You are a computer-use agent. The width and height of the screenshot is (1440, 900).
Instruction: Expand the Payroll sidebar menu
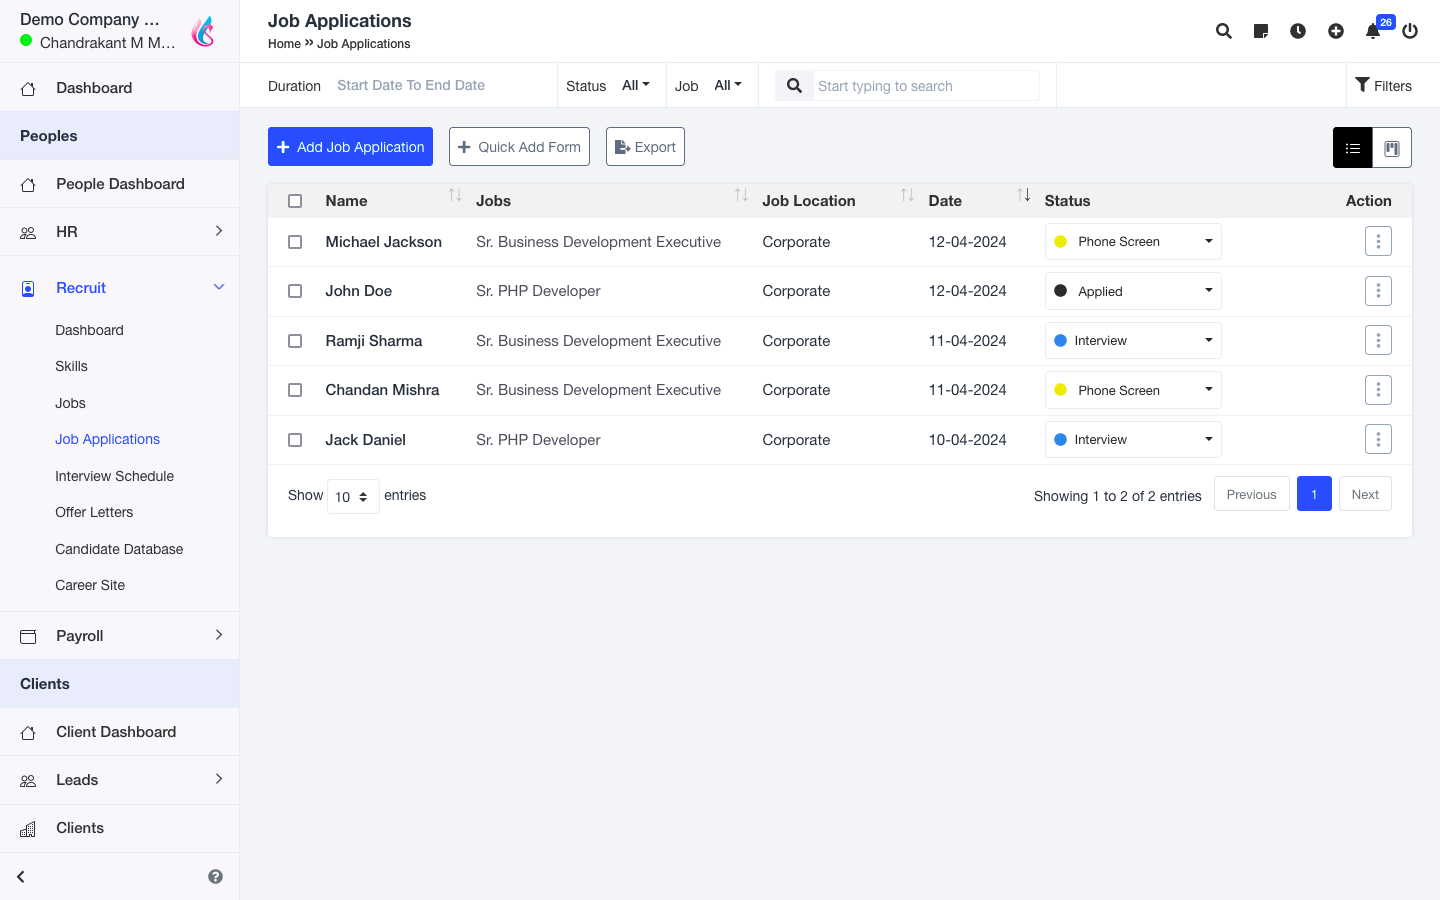[x=120, y=636]
